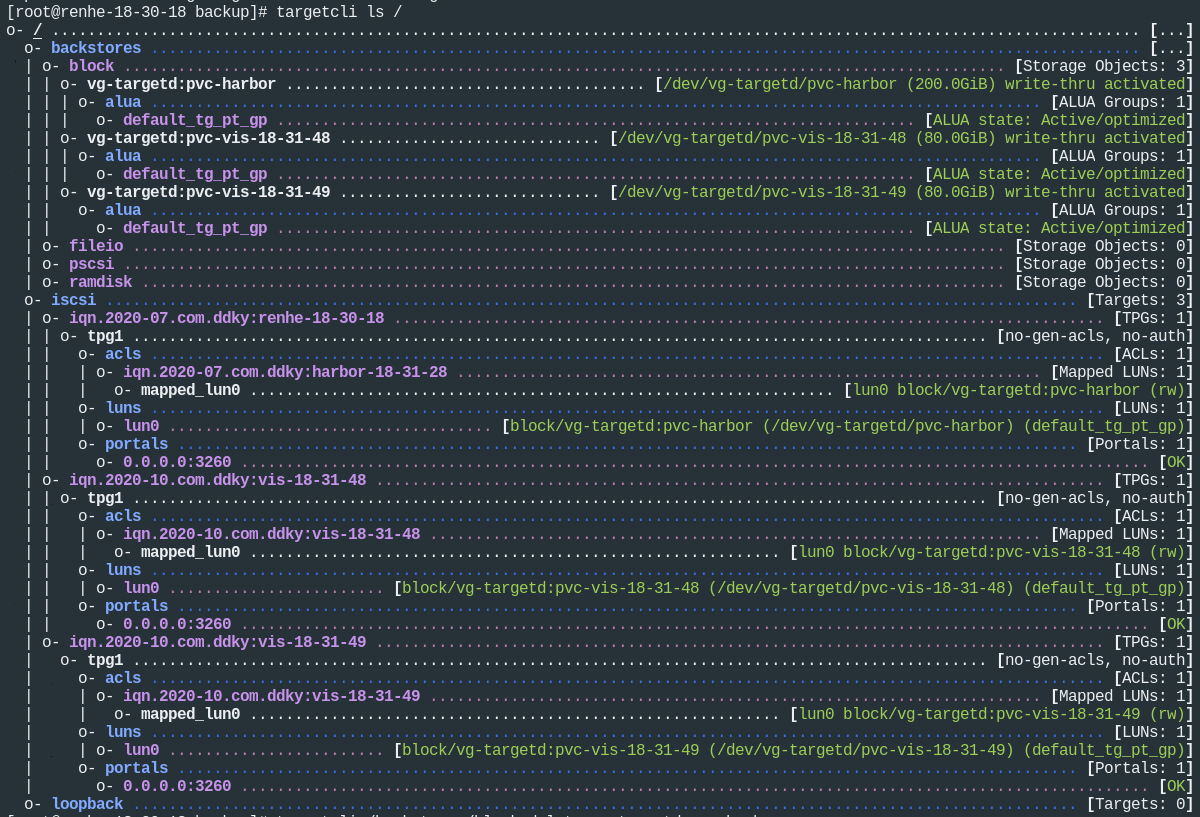Screen dimensions: 1200x817
Task: Select ACL 'iqn.2020-10.com.ddky:vis-18-31-48' on the Mapped LUNs row
Action: click(x=271, y=534)
